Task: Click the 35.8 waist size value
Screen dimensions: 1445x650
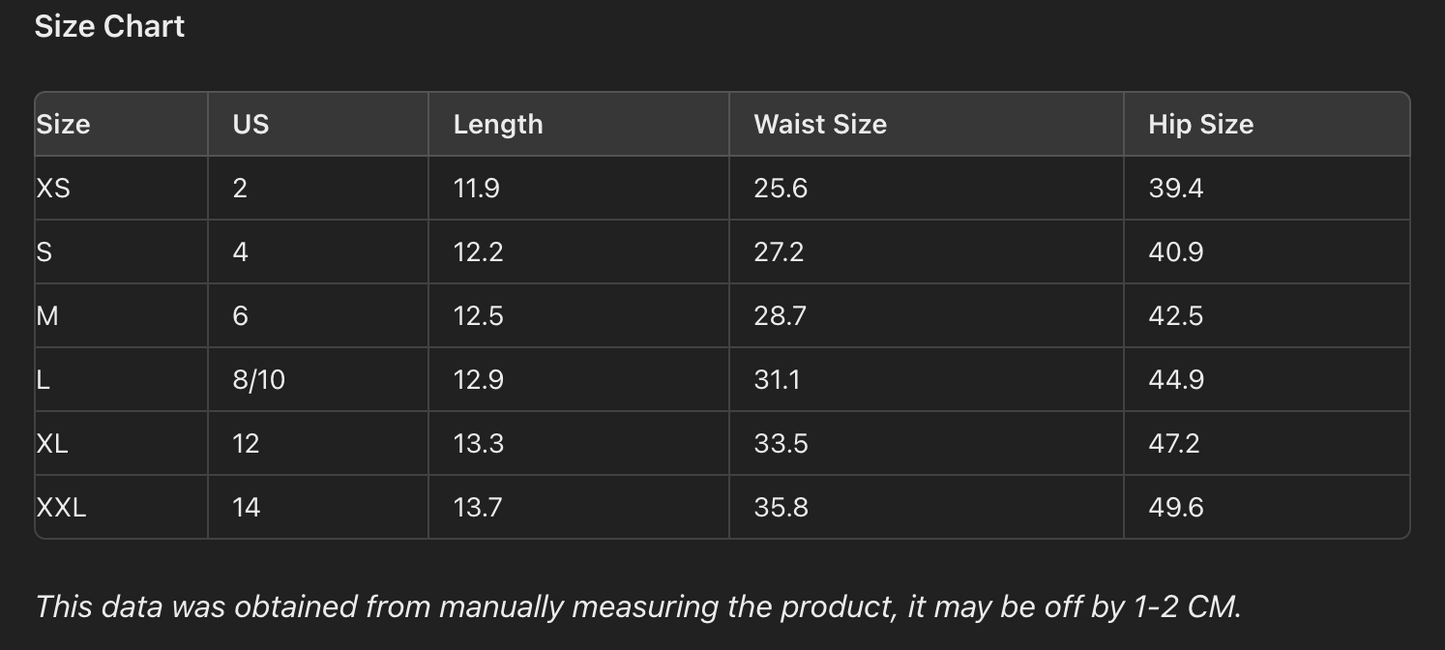Action: click(781, 507)
